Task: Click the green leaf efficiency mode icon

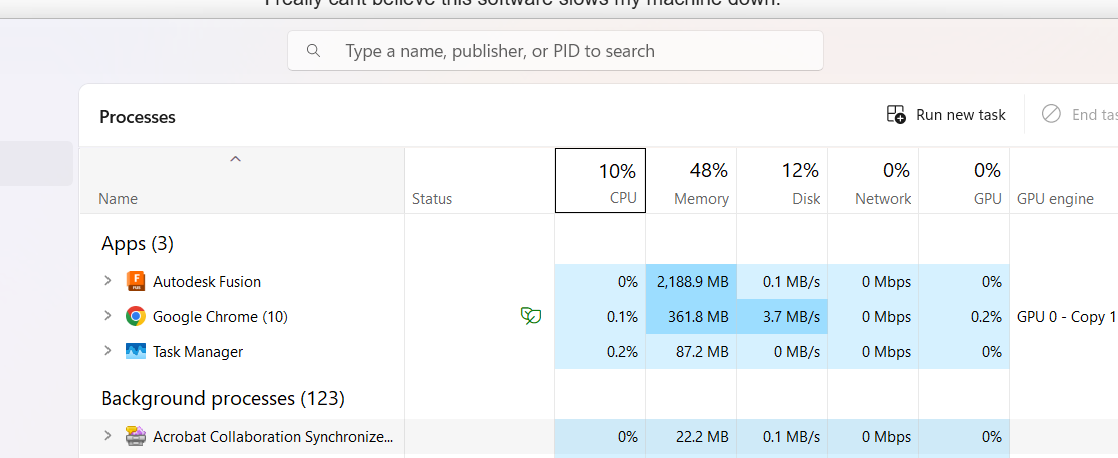Action: coord(531,316)
